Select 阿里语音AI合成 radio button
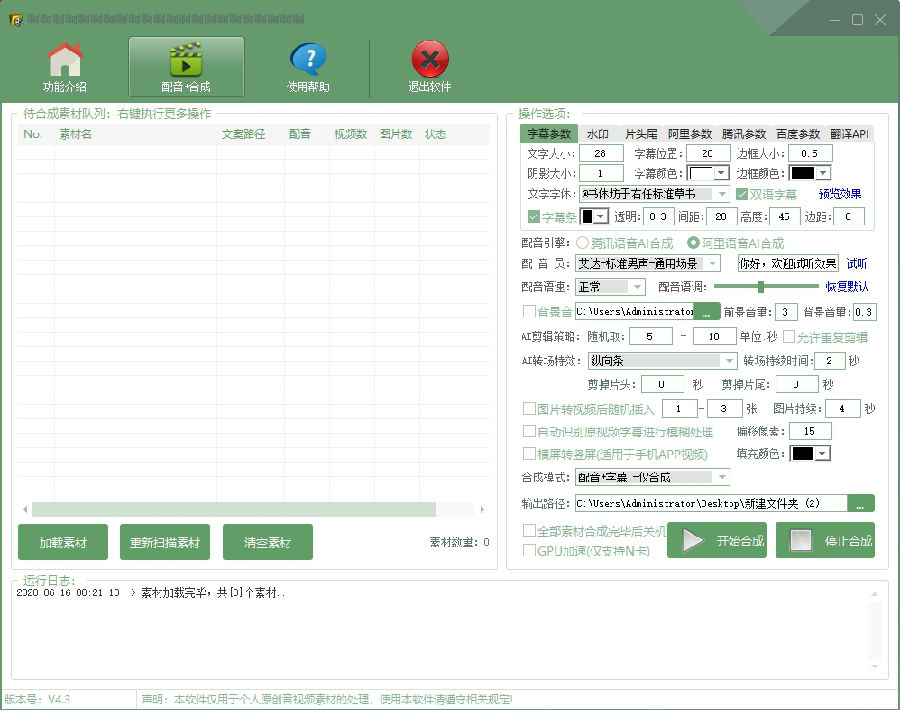The image size is (900, 710). 693,243
